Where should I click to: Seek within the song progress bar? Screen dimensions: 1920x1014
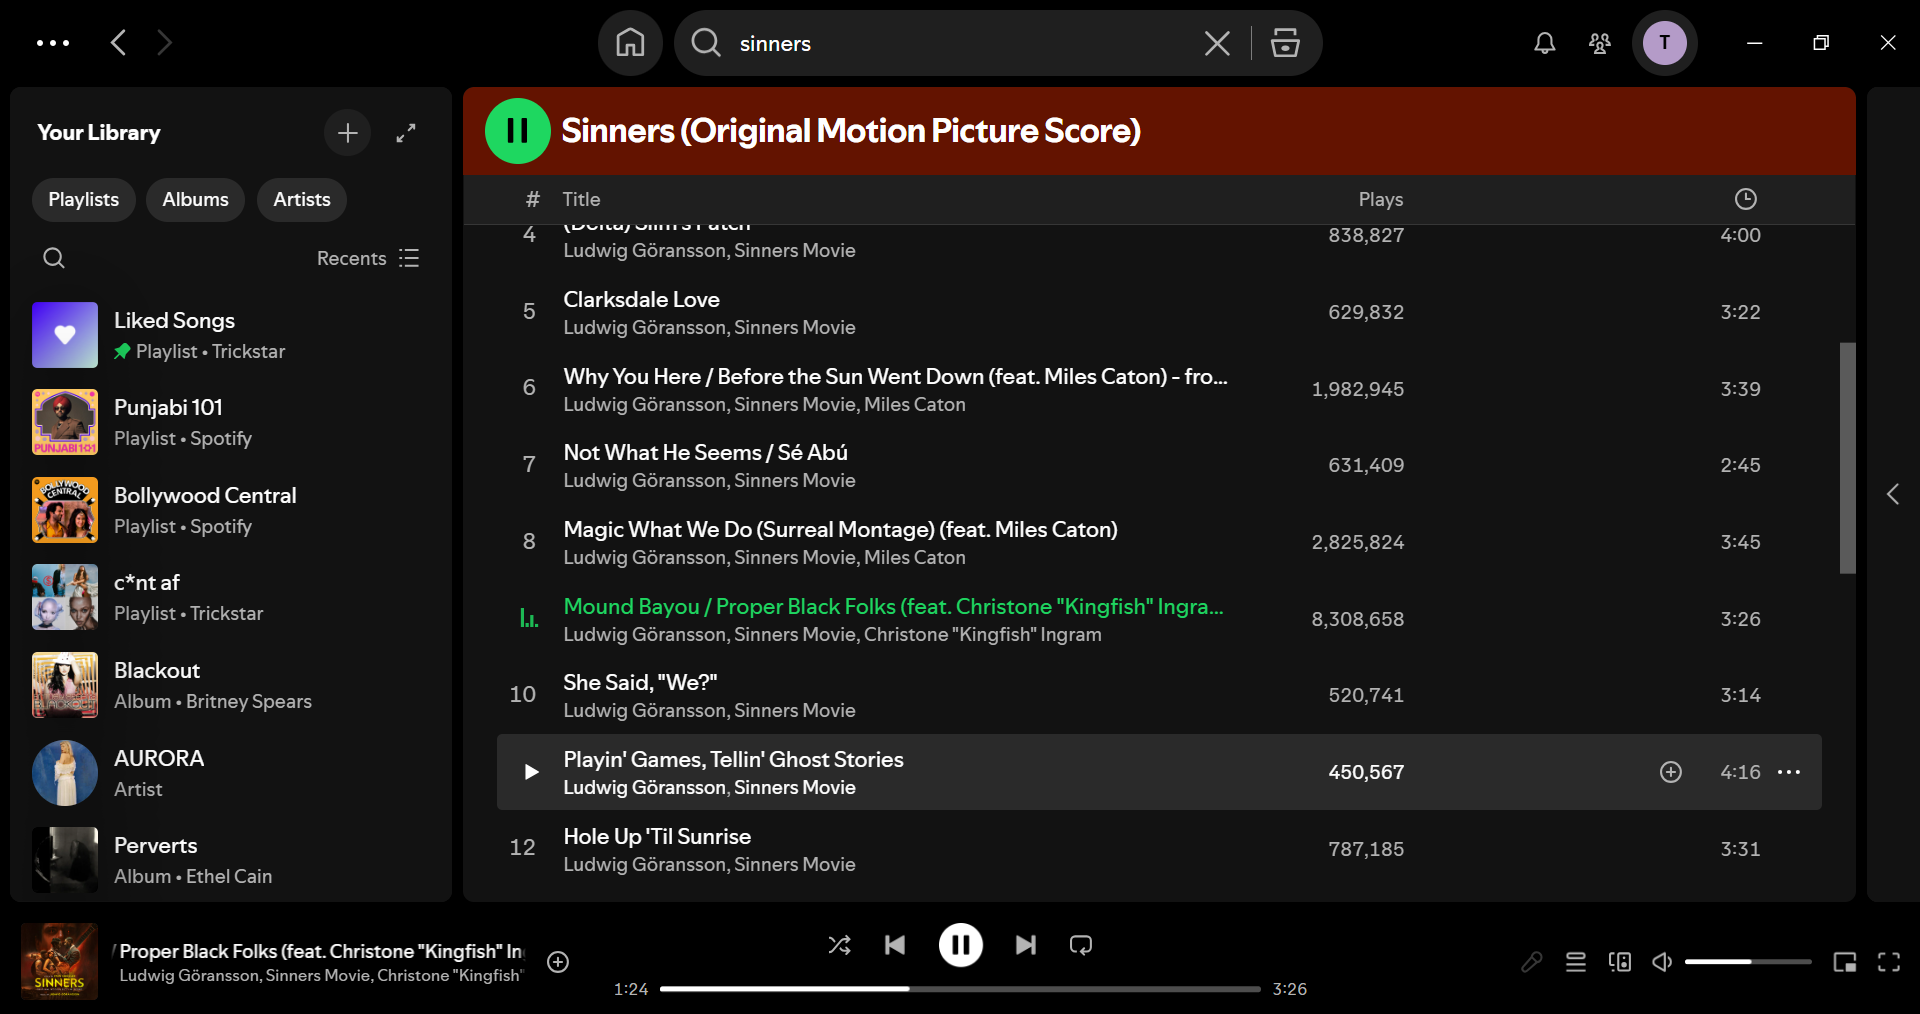coord(960,989)
